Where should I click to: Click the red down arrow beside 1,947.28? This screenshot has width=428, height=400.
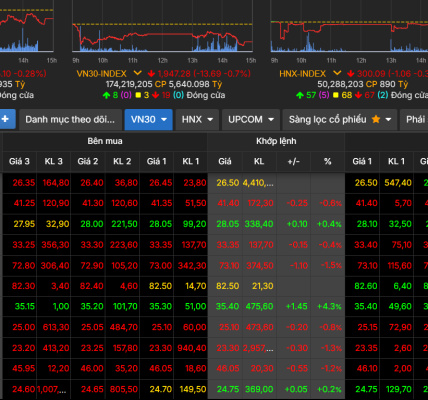[152, 74]
